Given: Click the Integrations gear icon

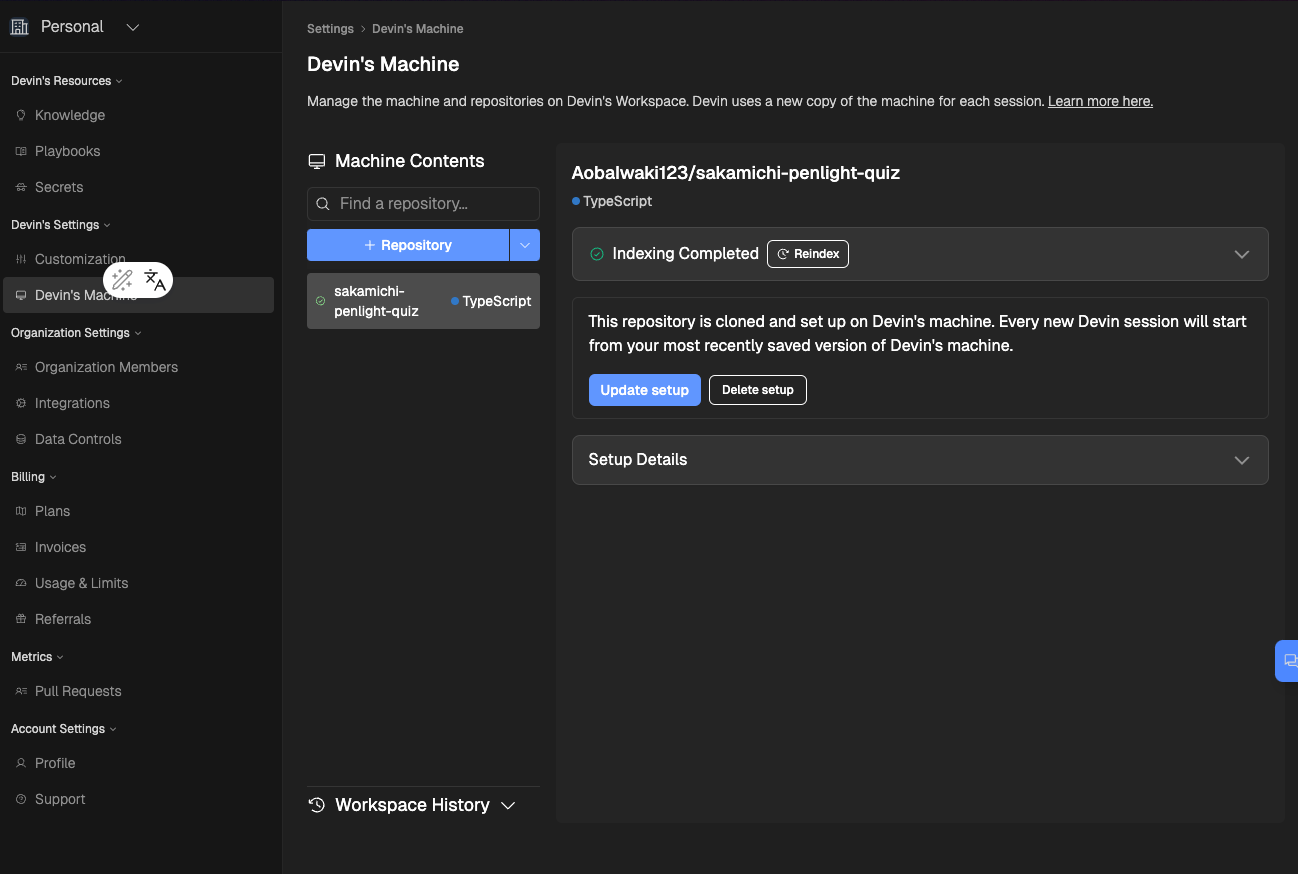Looking at the screenshot, I should 21,403.
